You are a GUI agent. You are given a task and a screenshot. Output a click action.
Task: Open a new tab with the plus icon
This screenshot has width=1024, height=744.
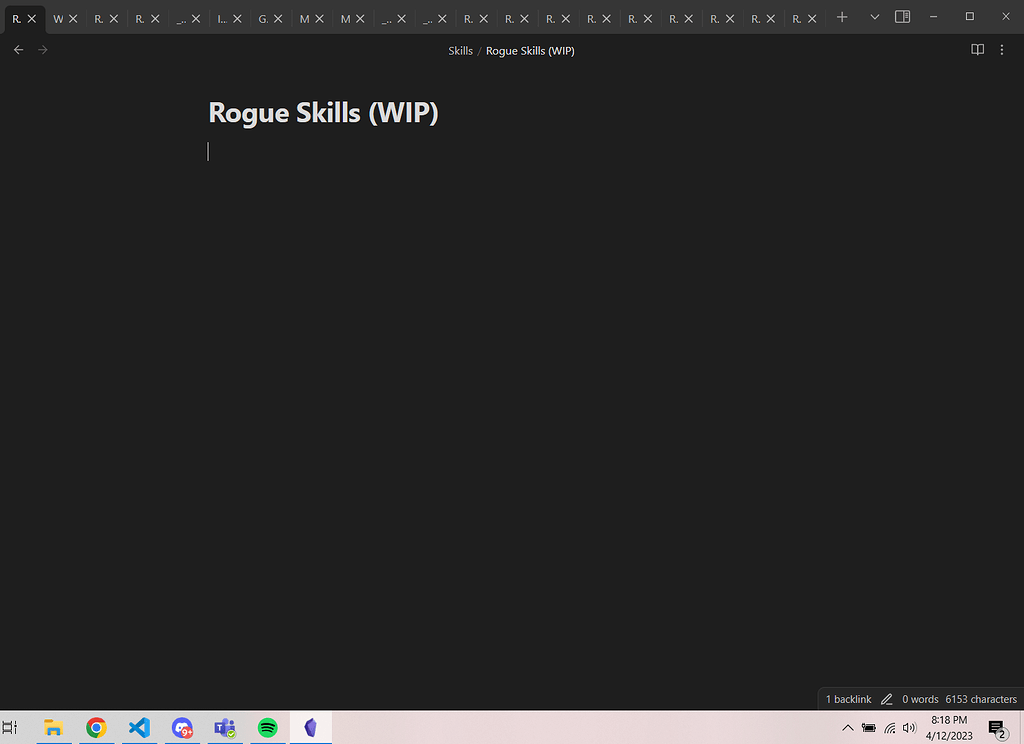(842, 18)
